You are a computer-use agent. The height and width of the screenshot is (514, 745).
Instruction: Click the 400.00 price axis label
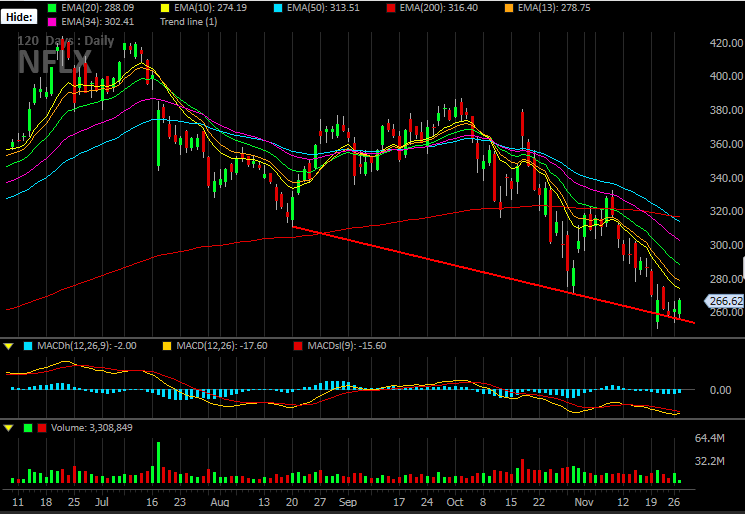point(726,76)
